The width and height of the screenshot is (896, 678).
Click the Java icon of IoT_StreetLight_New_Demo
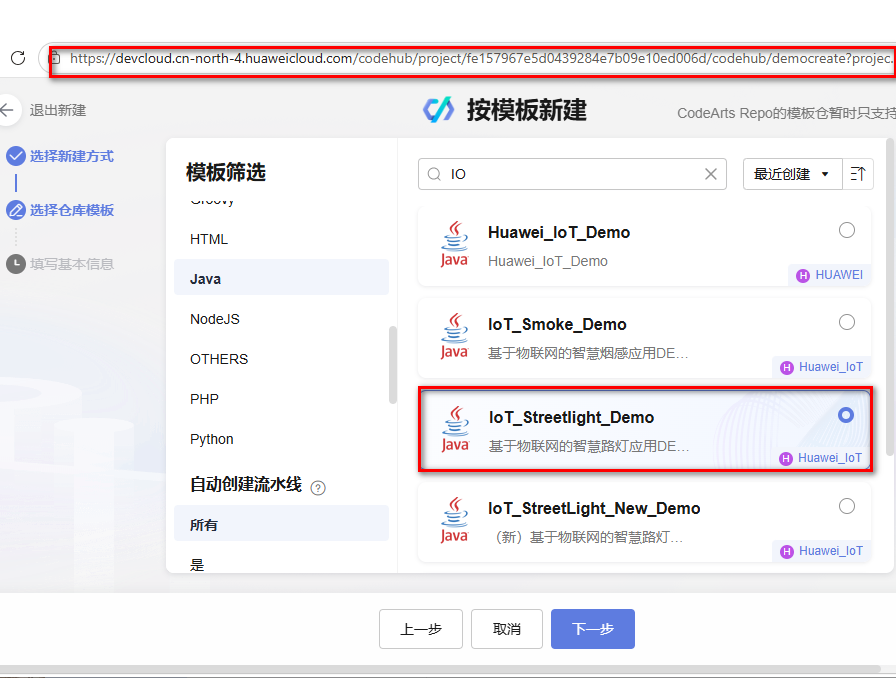coord(454,520)
